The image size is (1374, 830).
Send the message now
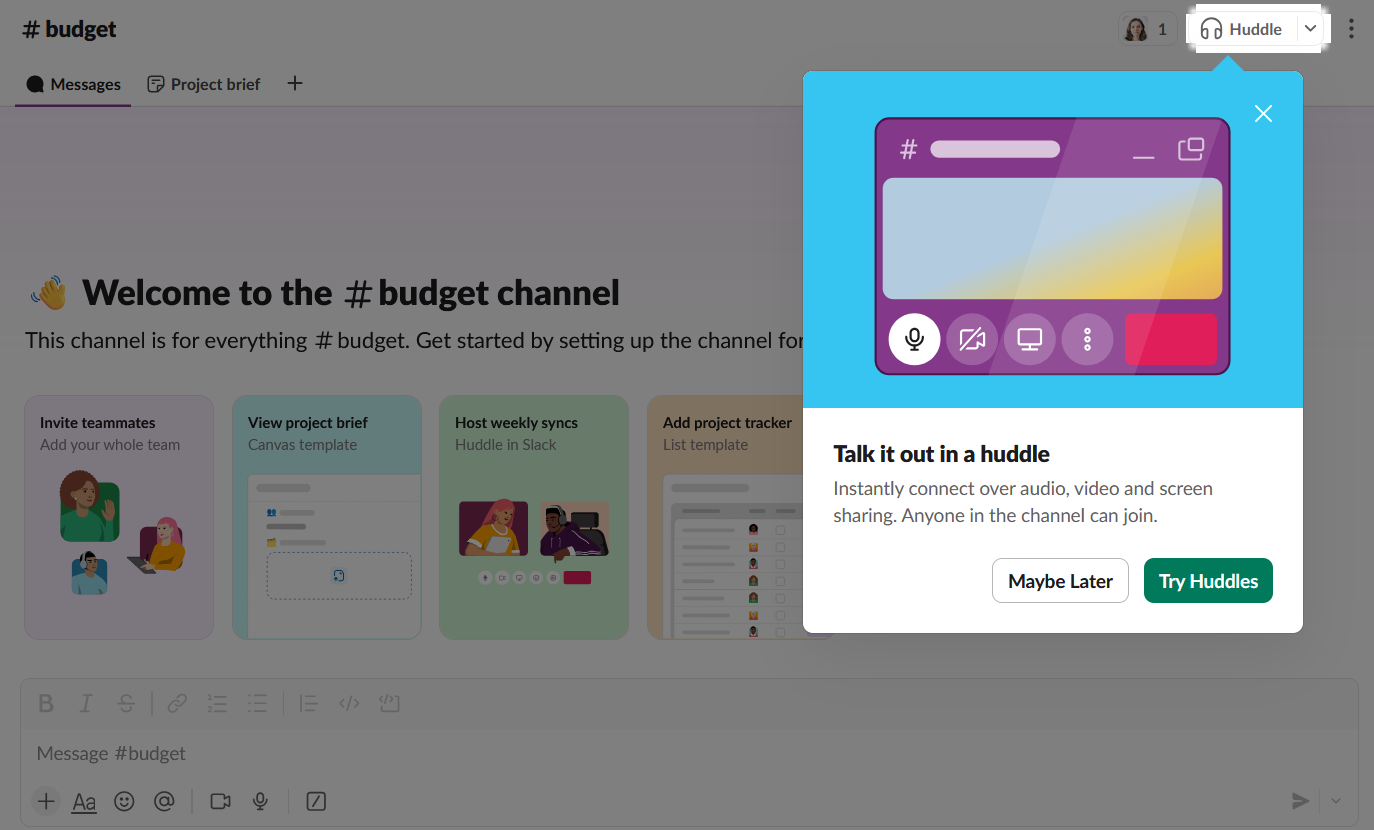coord(1300,801)
